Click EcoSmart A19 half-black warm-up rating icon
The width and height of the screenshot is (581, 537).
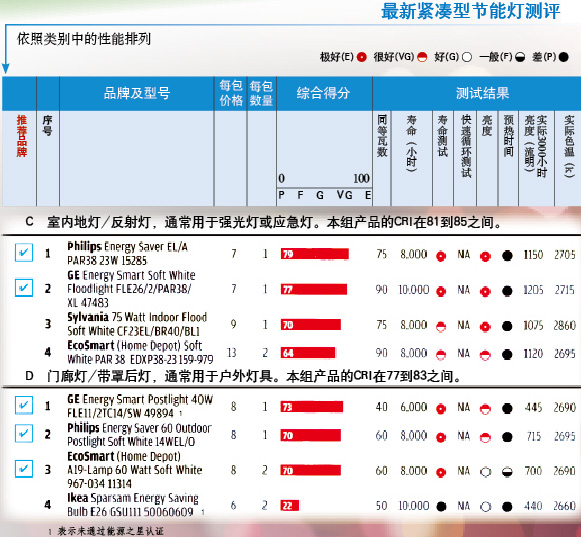507,472
